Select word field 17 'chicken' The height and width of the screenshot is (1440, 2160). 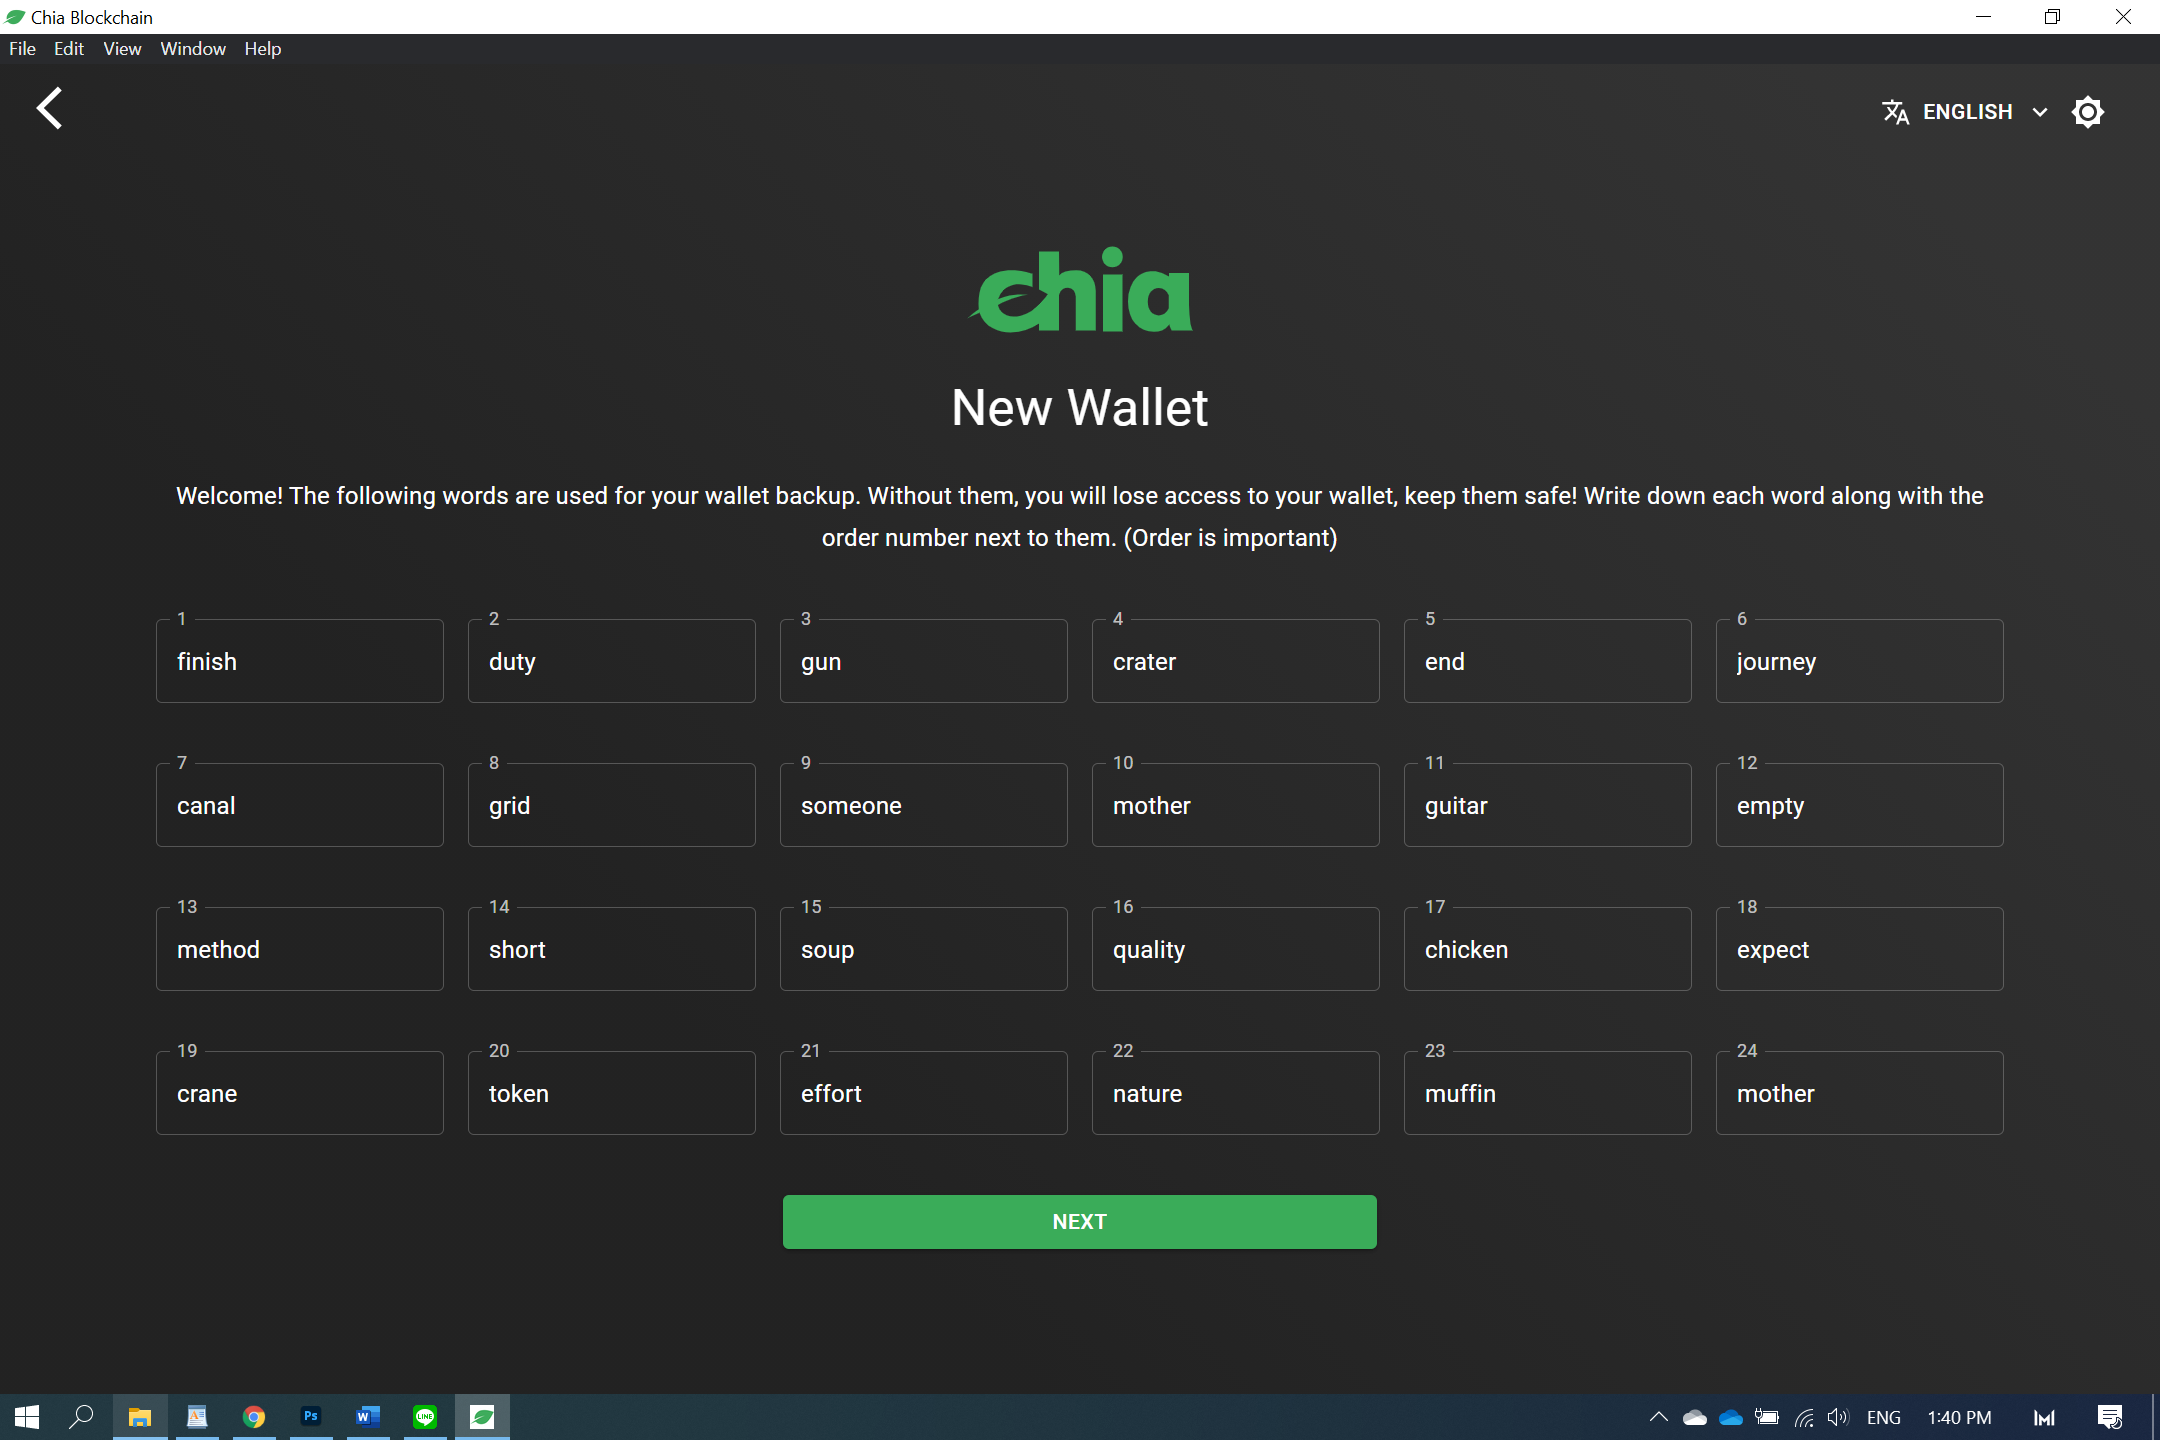1547,949
